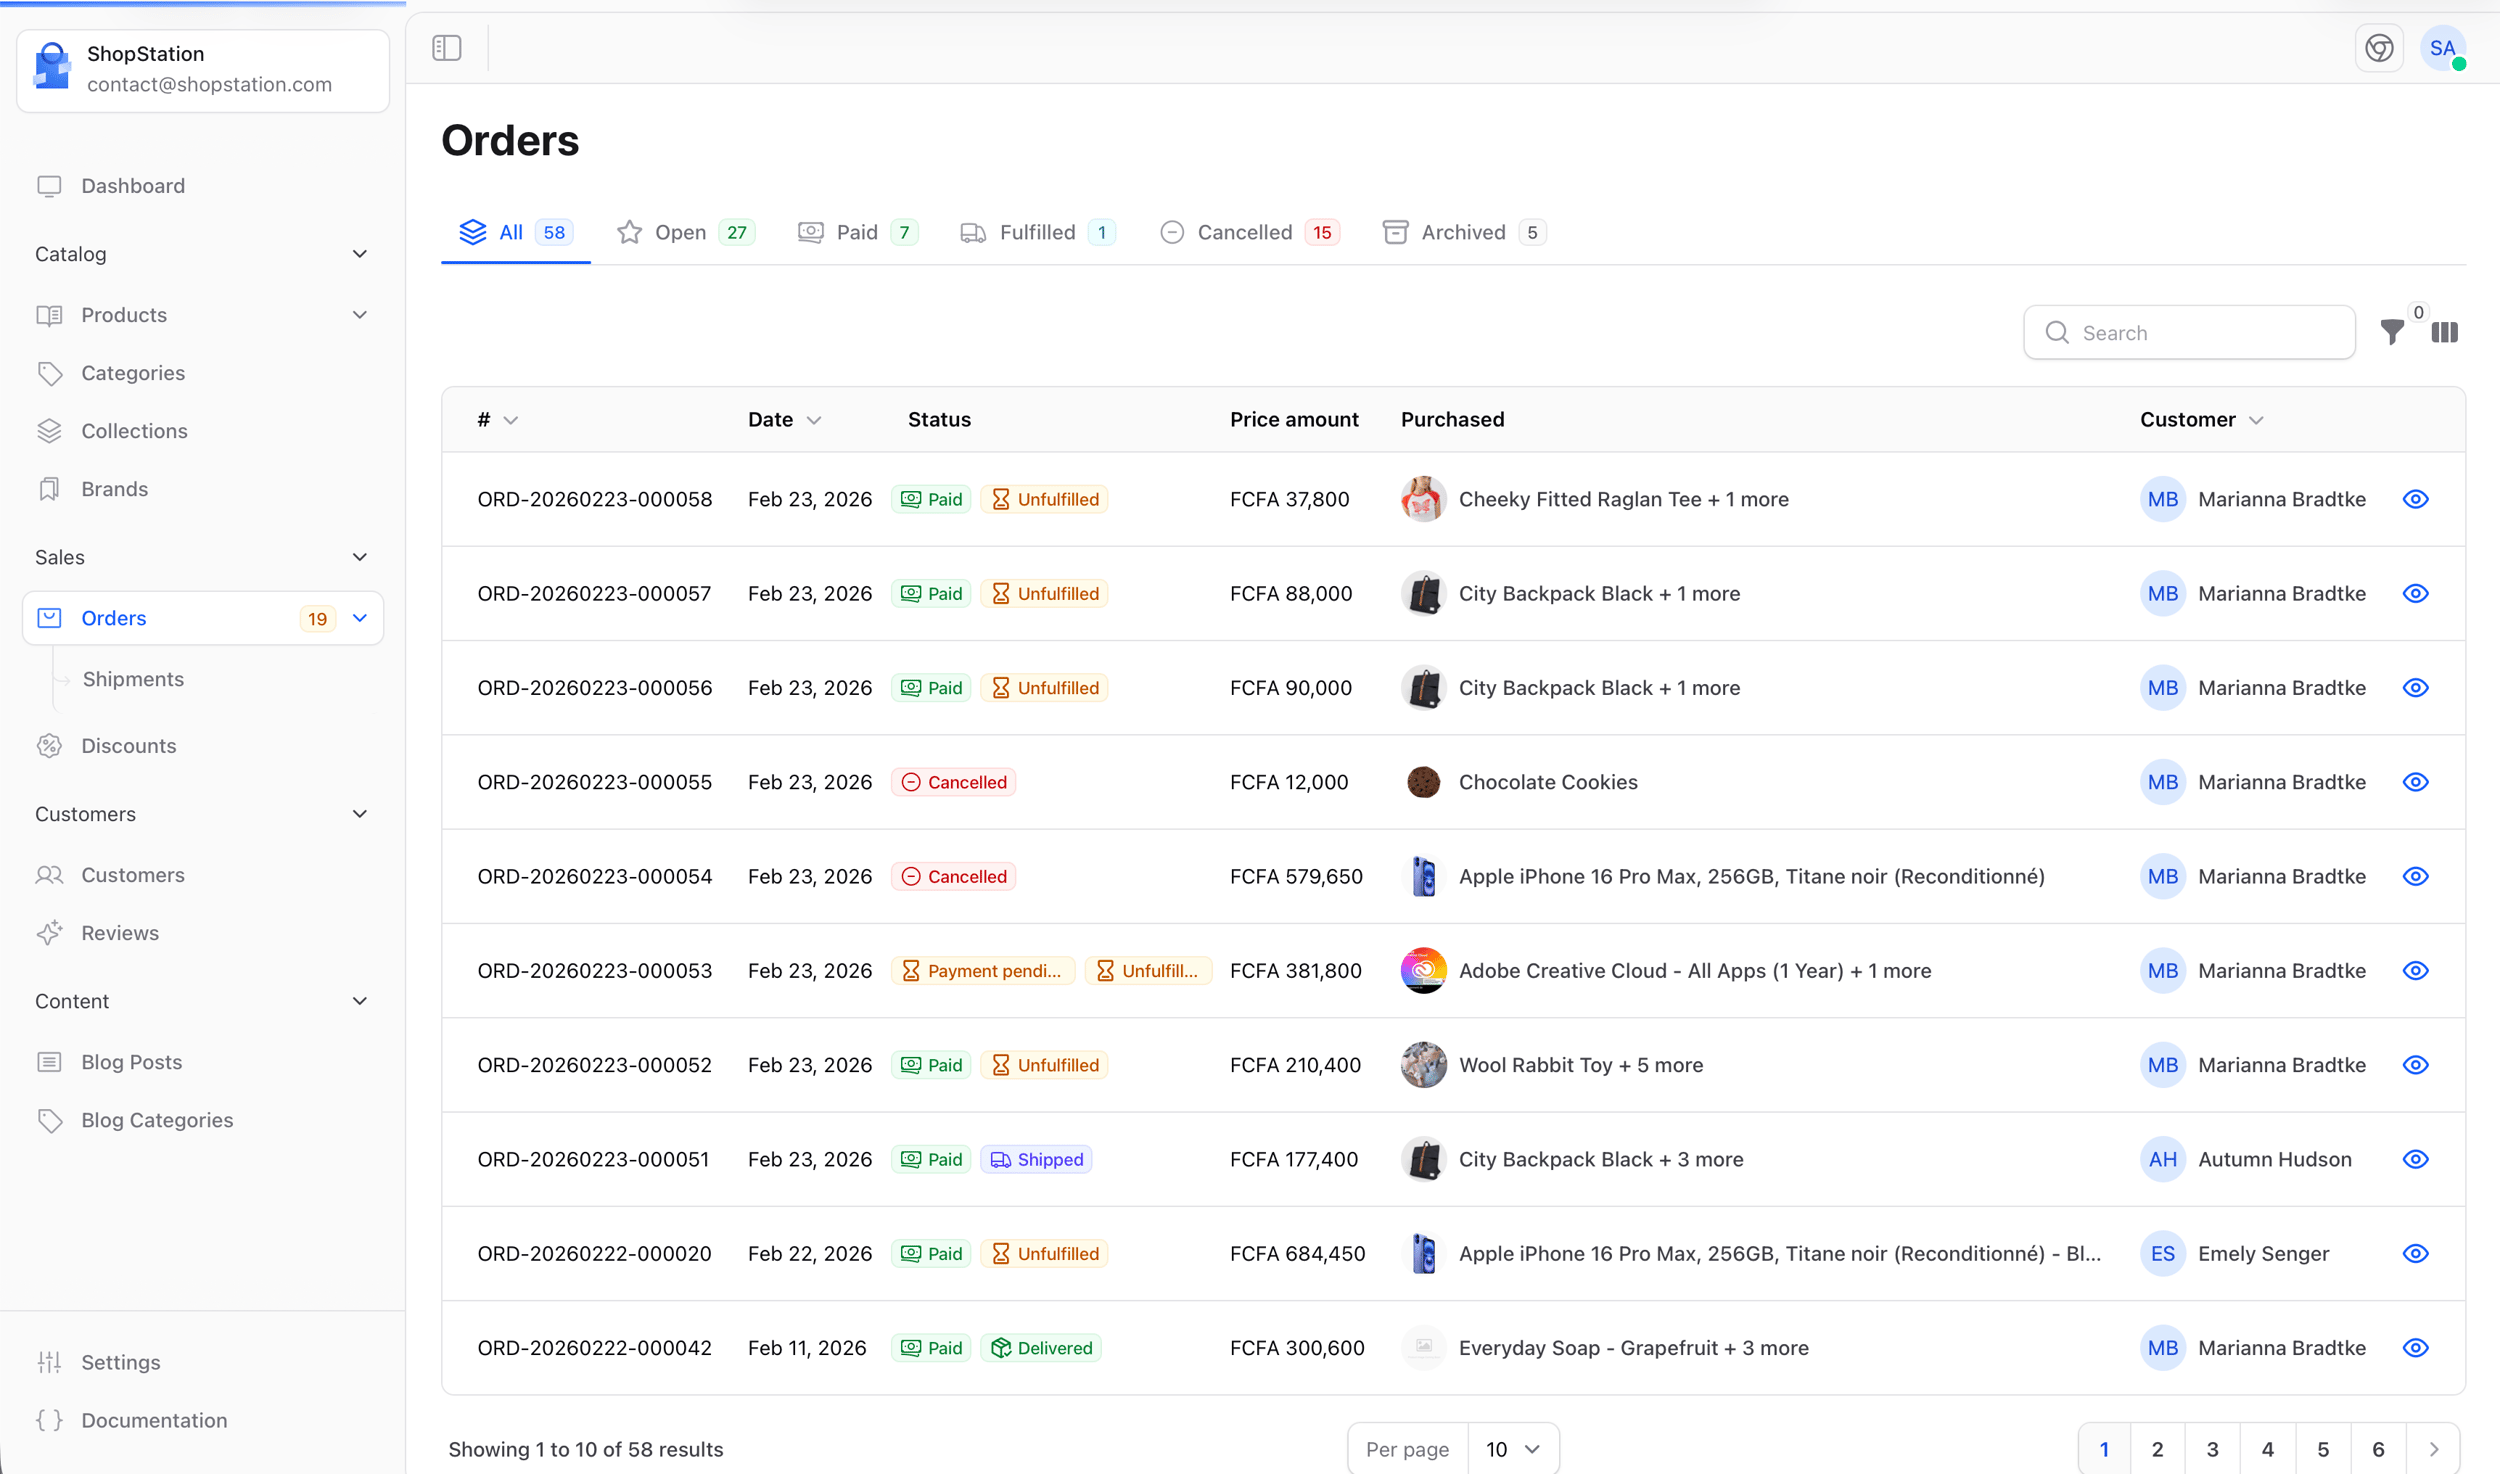Click the Cancelled badge on order 000055
2500x1474 pixels.
[953, 782]
